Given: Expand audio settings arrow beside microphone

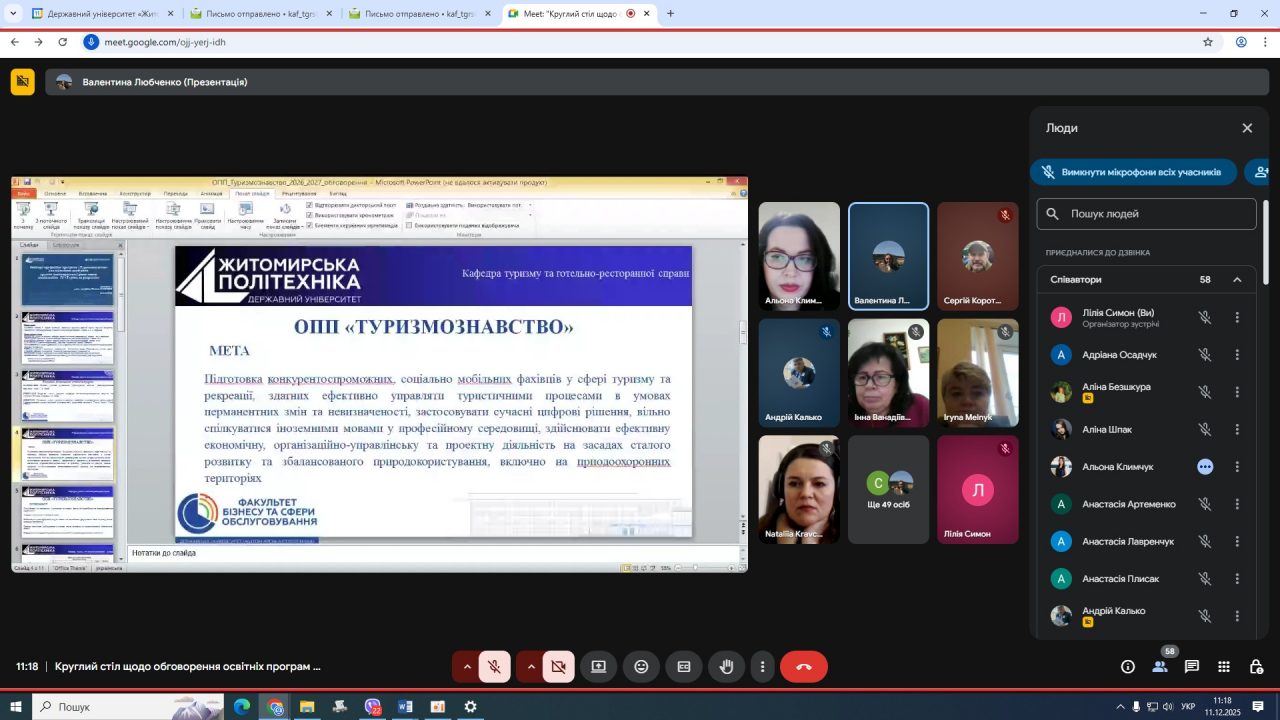Looking at the screenshot, I should click(x=466, y=667).
